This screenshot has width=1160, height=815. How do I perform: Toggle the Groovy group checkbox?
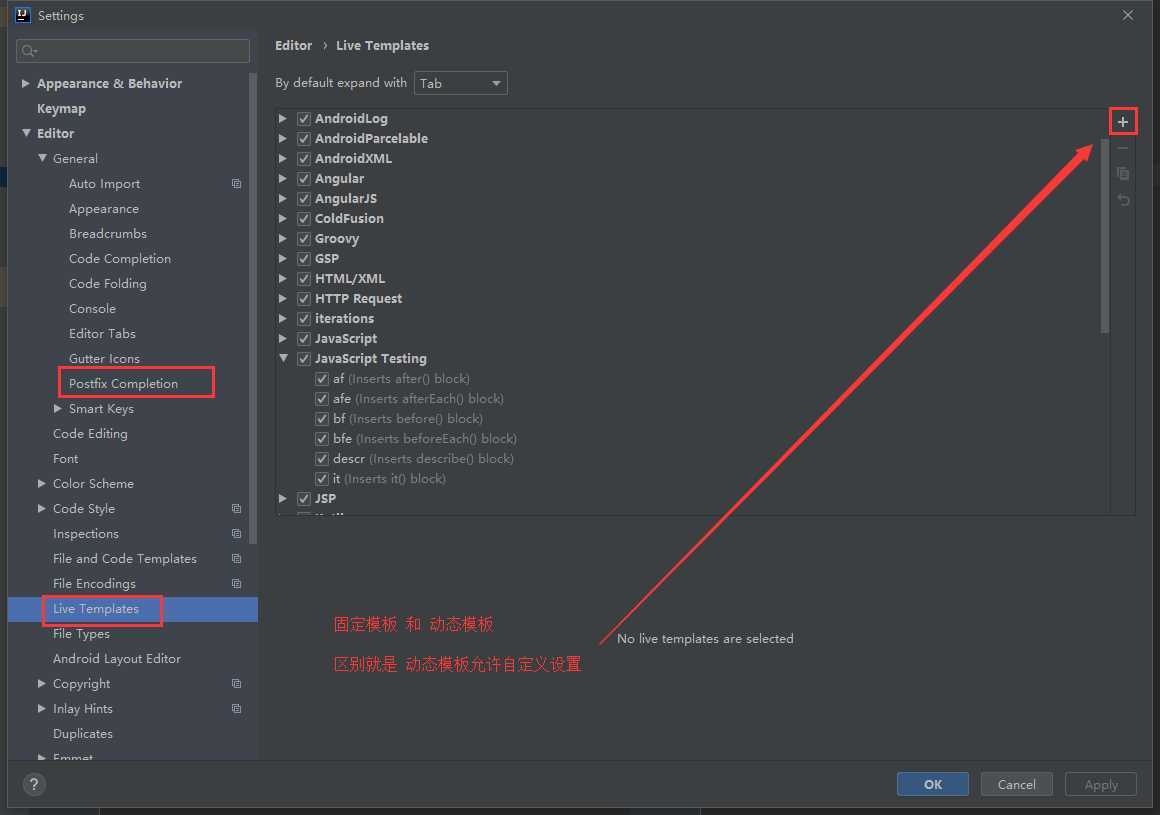click(x=304, y=239)
